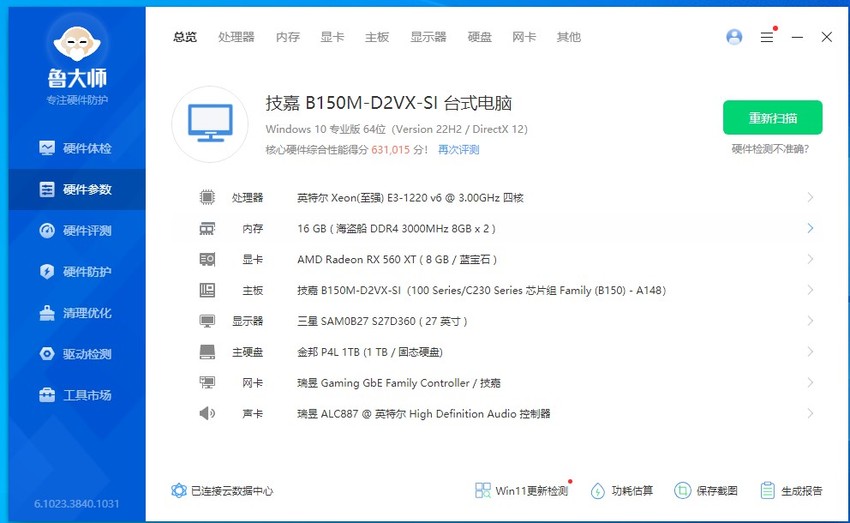Click the 再次评测 link
This screenshot has height=523, width=850.
459,150
